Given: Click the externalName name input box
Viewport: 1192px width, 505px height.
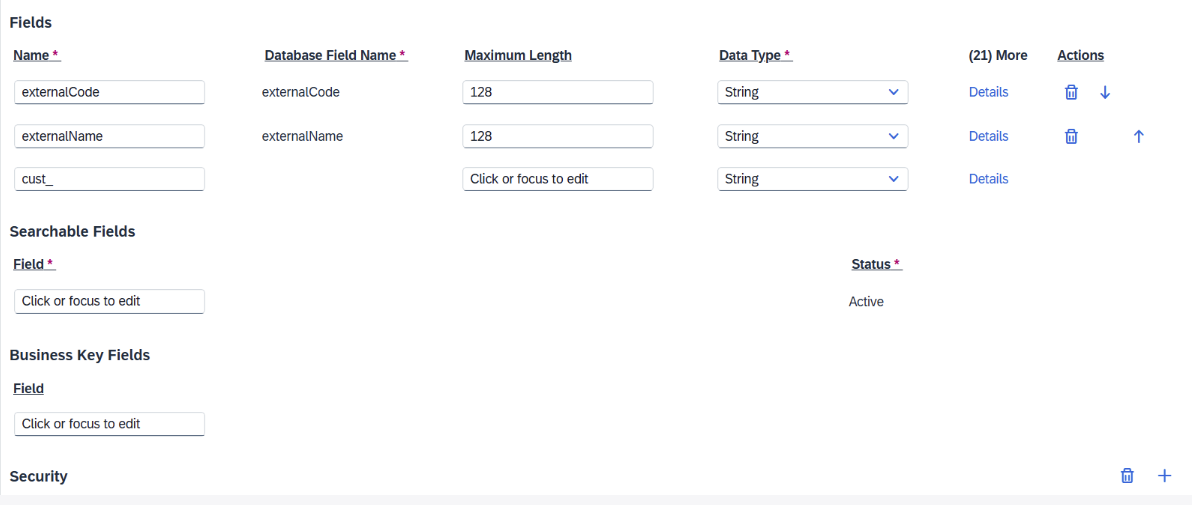Looking at the screenshot, I should [109, 136].
